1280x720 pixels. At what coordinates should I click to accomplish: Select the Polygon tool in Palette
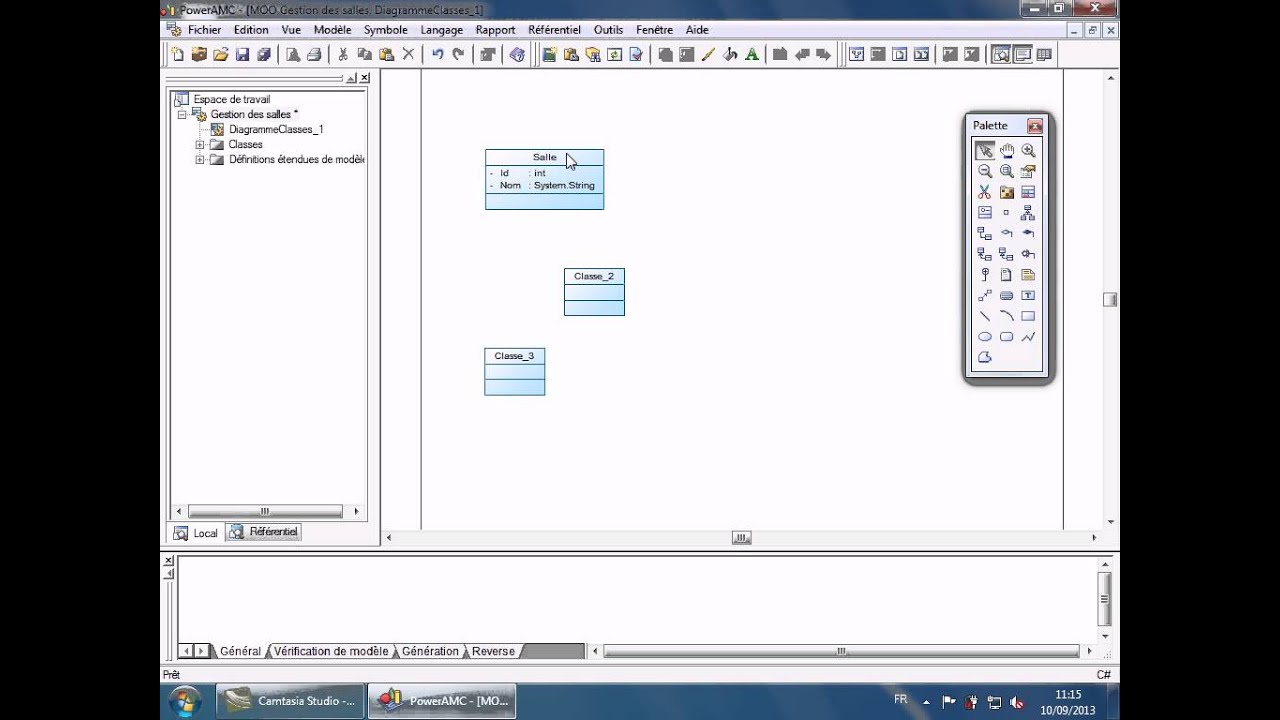[985, 357]
